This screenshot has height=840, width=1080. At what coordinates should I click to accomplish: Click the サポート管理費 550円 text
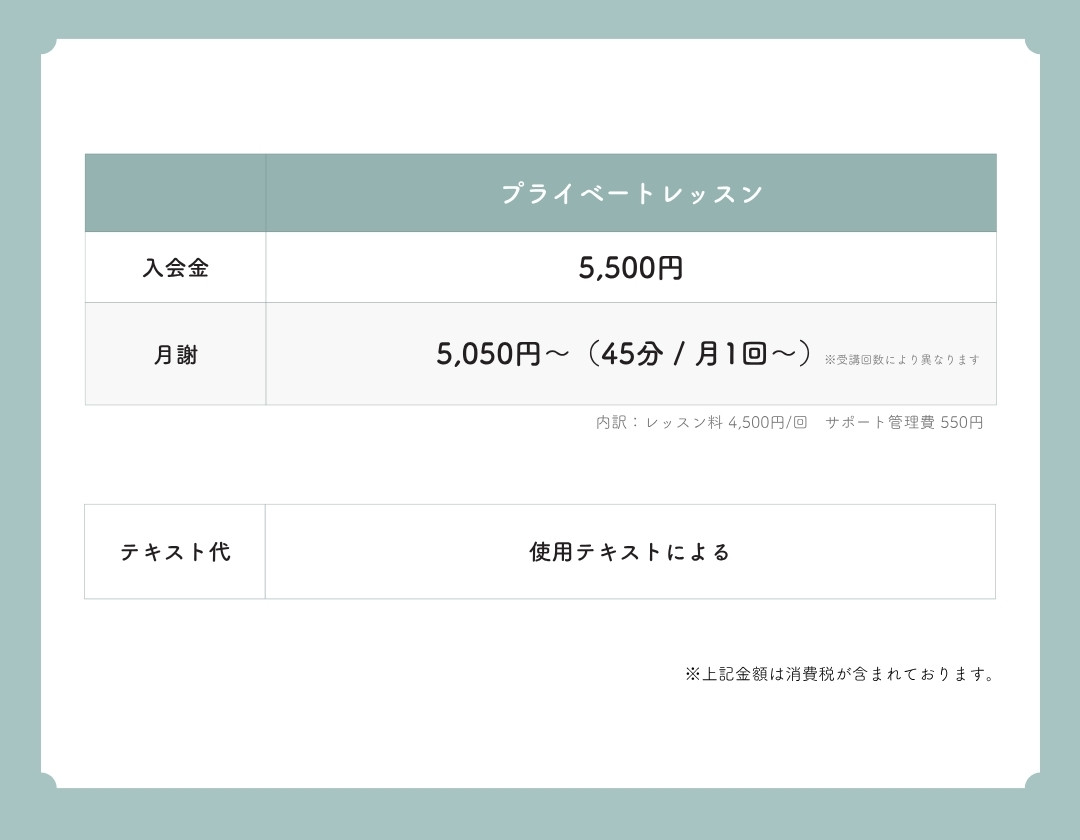(x=904, y=423)
